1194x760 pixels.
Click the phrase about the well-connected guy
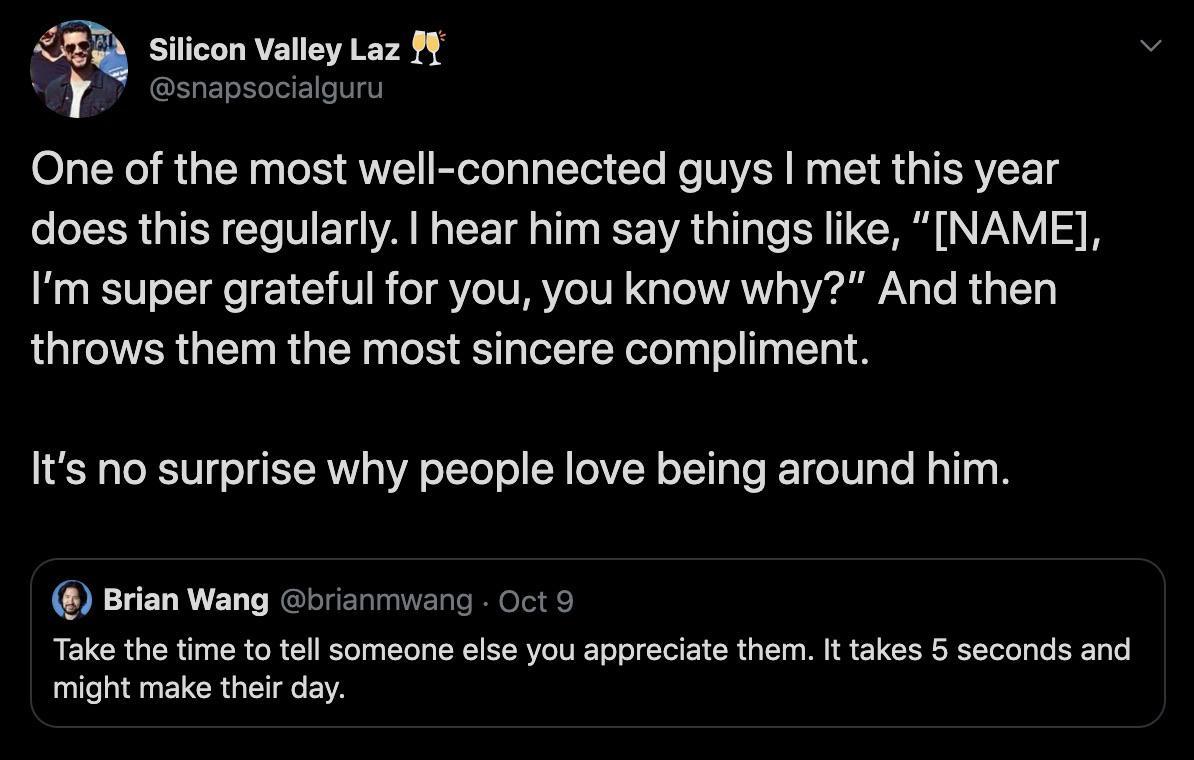click(x=544, y=168)
